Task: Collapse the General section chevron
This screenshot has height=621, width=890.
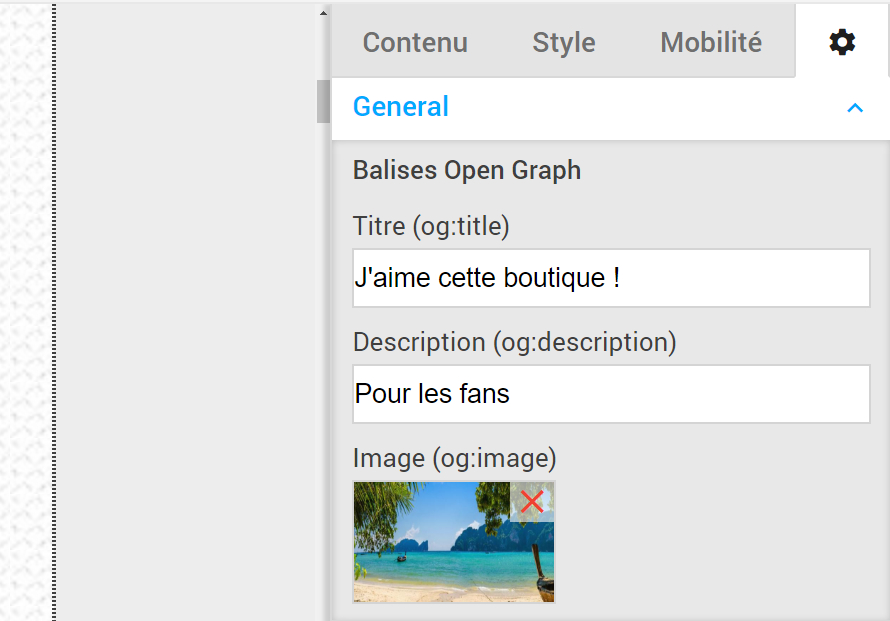Action: [x=855, y=107]
